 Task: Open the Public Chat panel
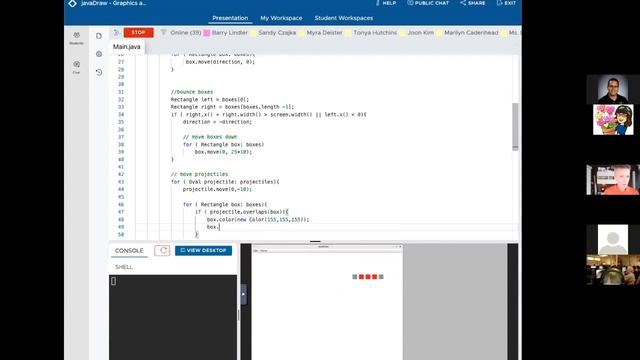[x=428, y=3]
